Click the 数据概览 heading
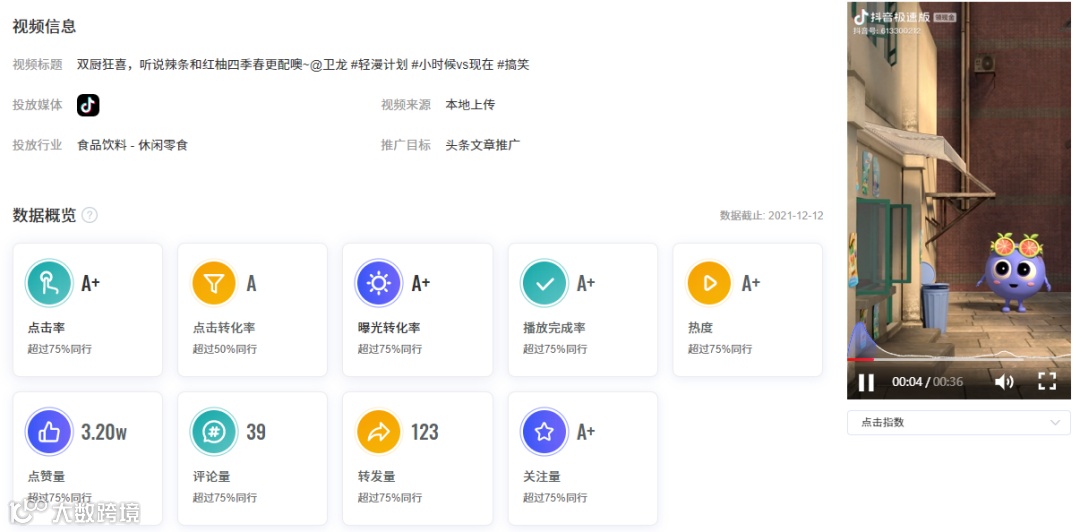The height and width of the screenshot is (532, 1080). click(44, 215)
